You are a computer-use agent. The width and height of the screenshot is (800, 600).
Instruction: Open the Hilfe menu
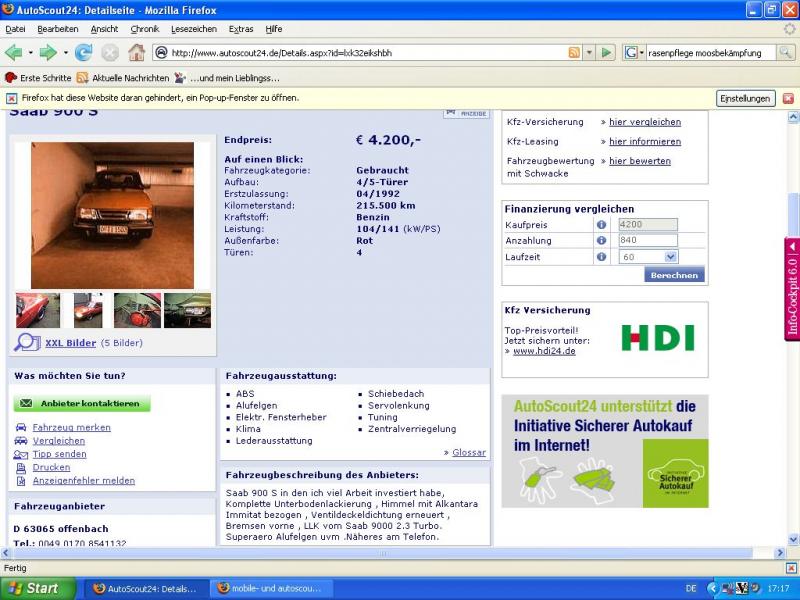(273, 29)
